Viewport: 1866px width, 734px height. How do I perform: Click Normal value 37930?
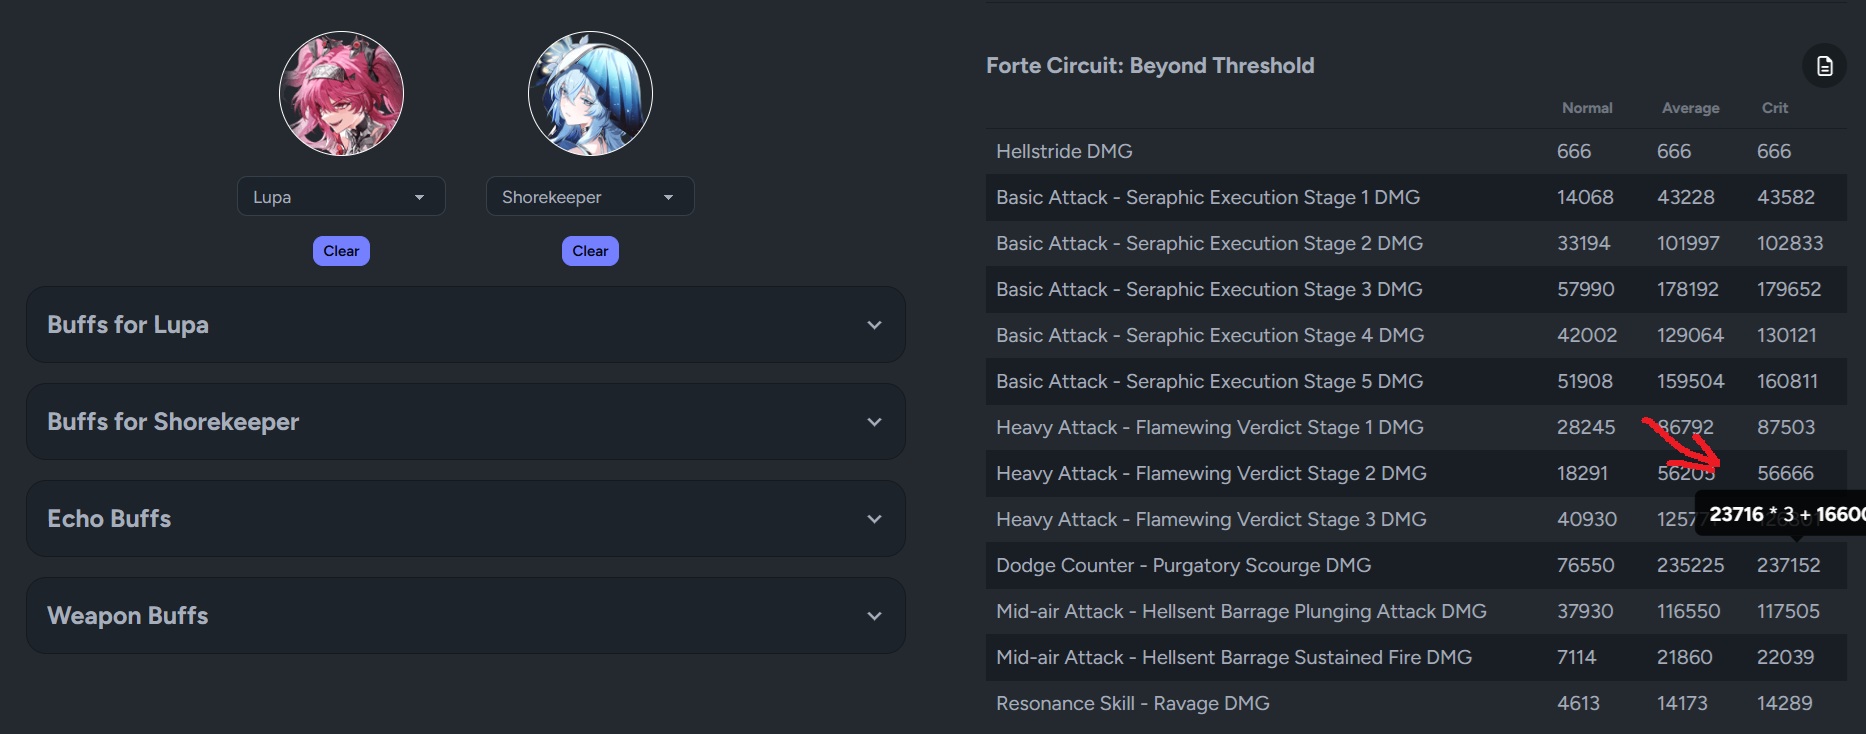(1585, 611)
